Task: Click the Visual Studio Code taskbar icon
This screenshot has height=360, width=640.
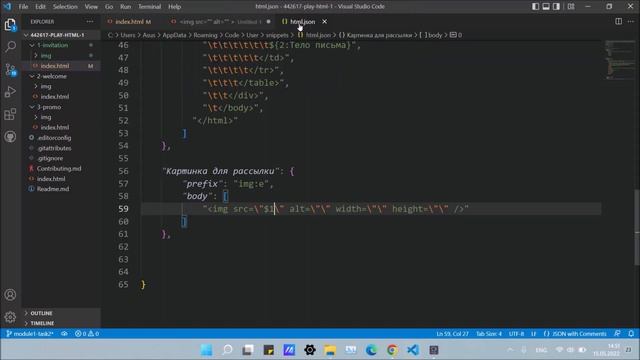Action: click(413, 350)
